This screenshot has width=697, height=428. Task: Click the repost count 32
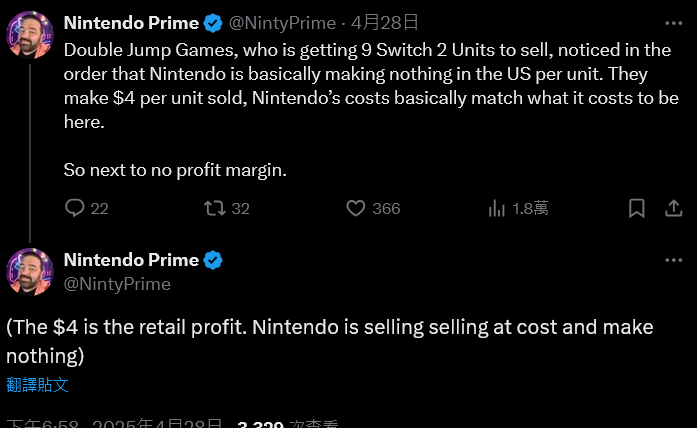(240, 209)
